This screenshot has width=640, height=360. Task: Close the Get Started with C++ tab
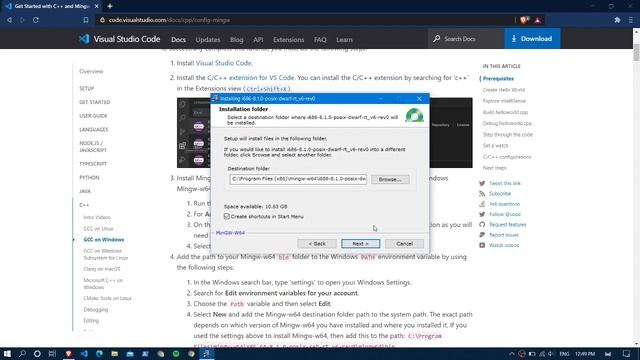[96, 6]
